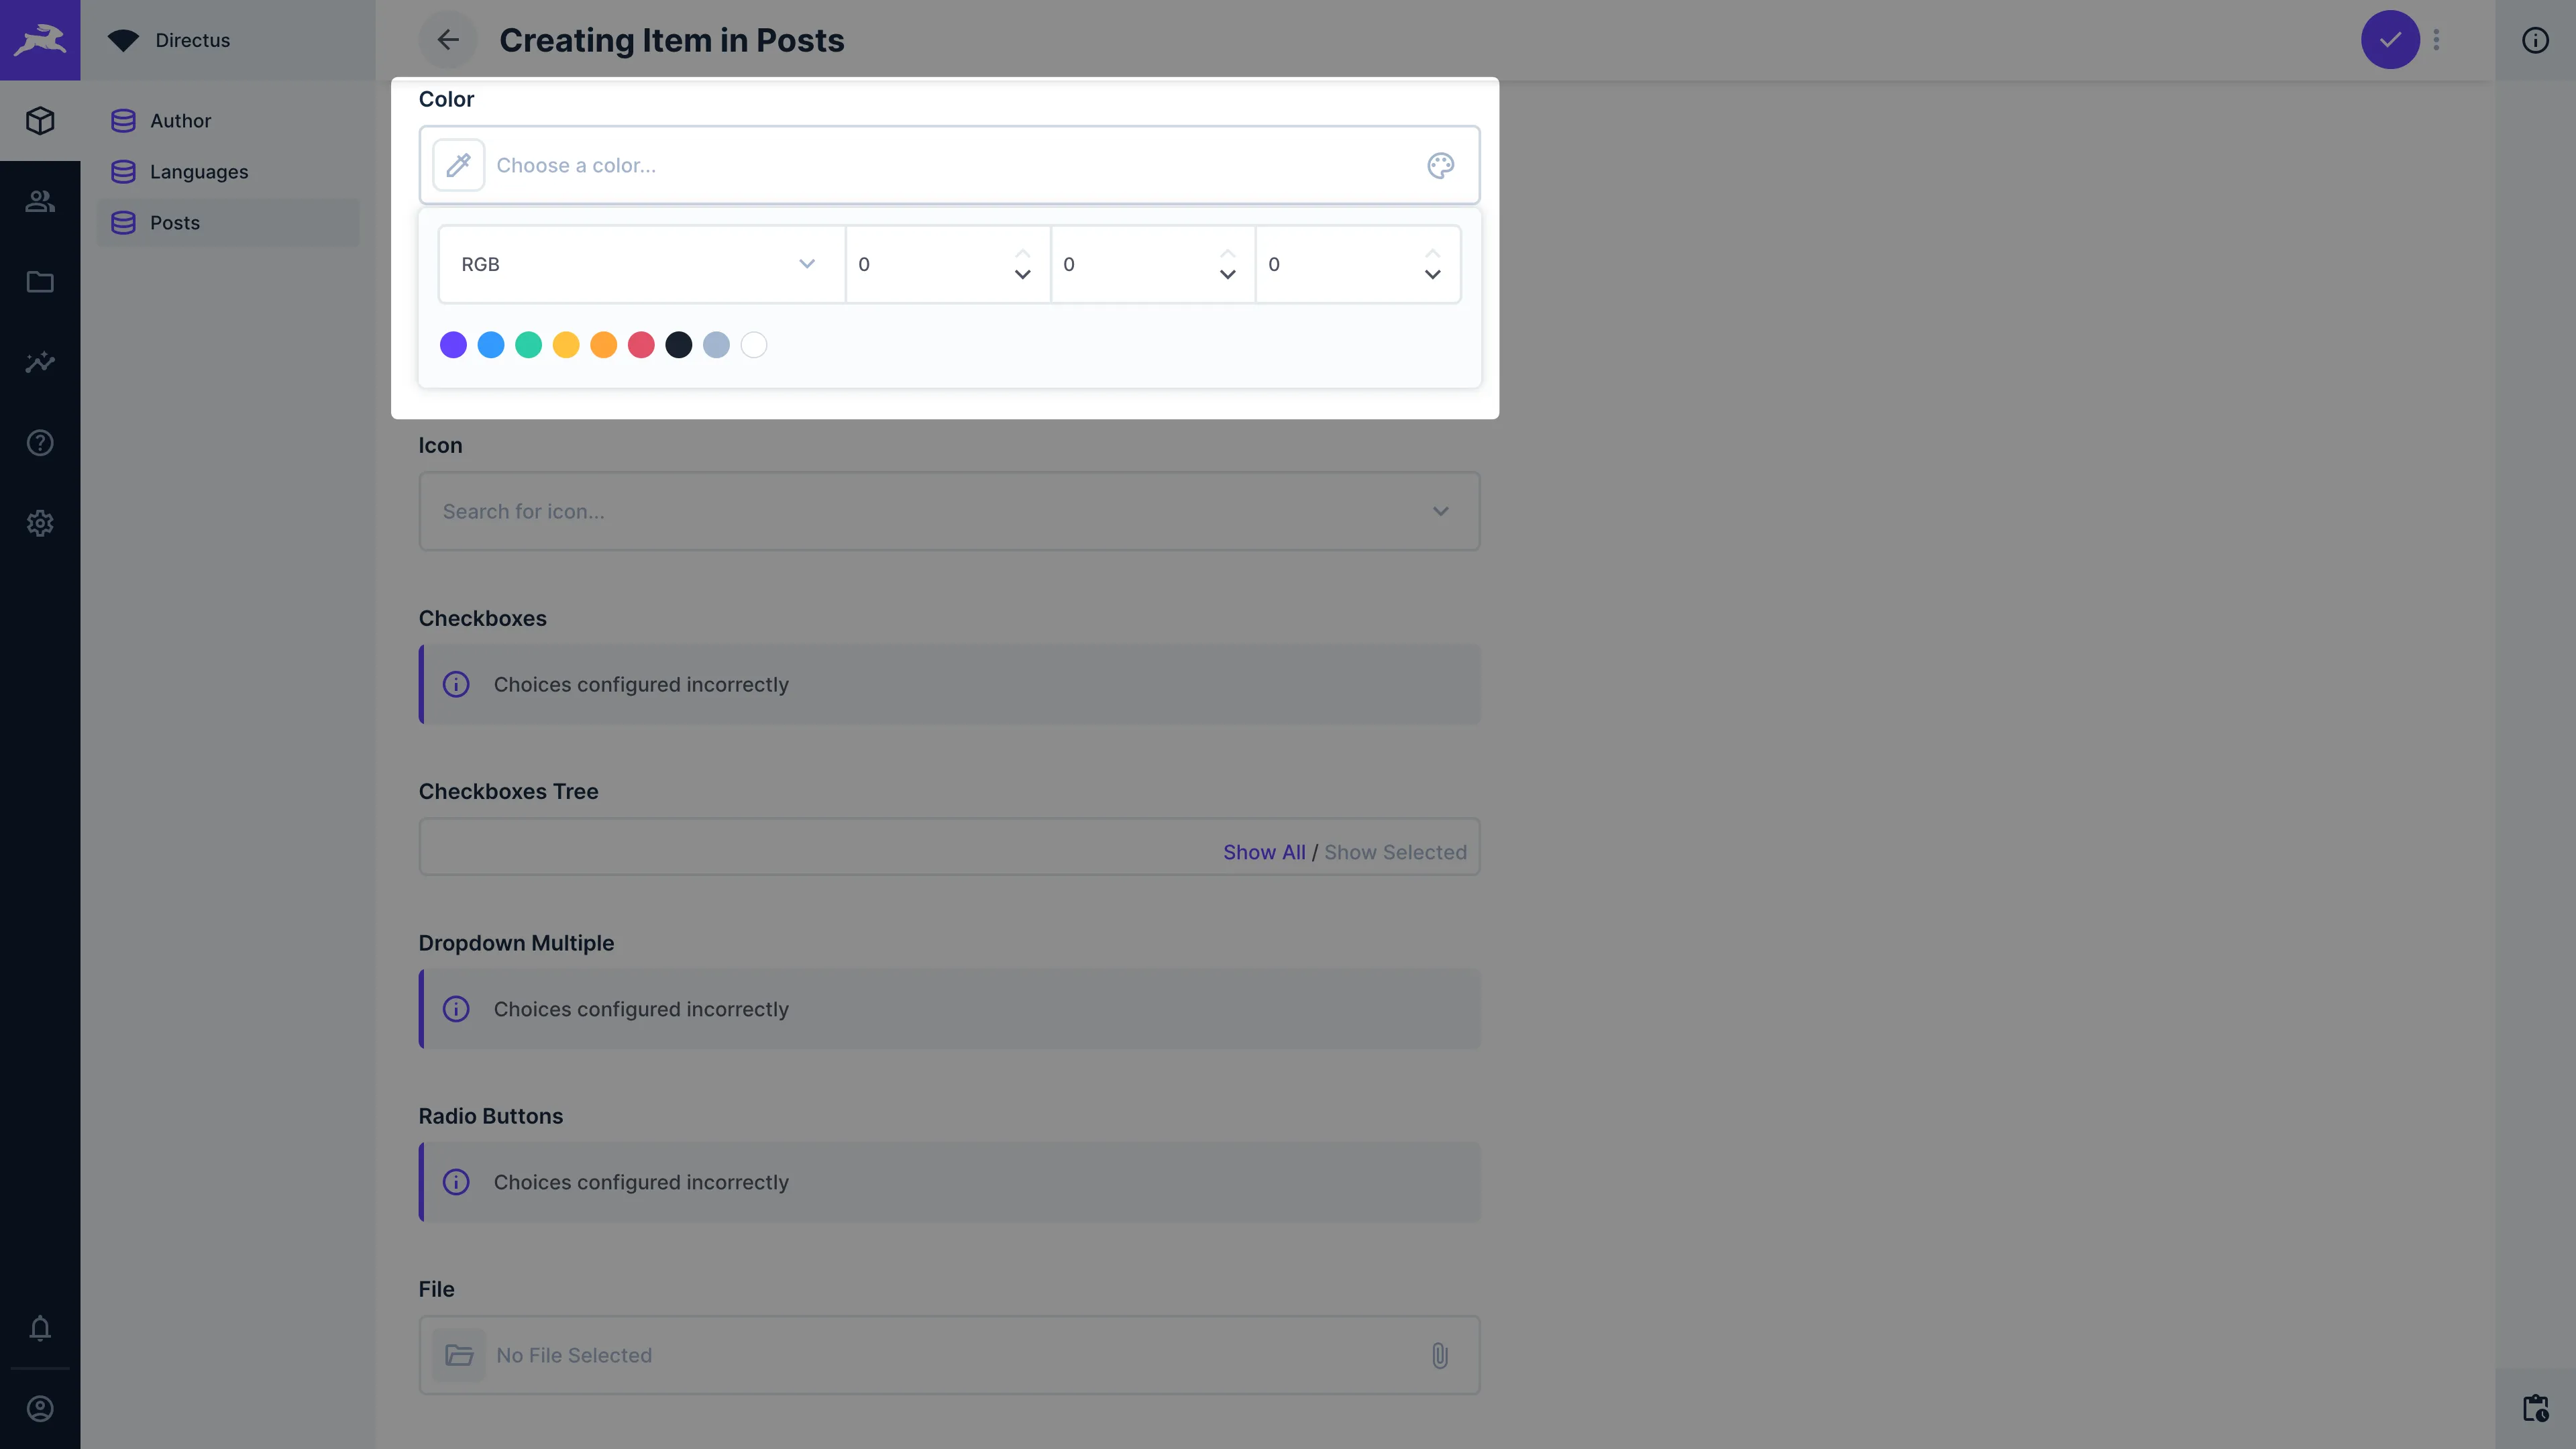Click the pencil/edit color icon

point(460,164)
